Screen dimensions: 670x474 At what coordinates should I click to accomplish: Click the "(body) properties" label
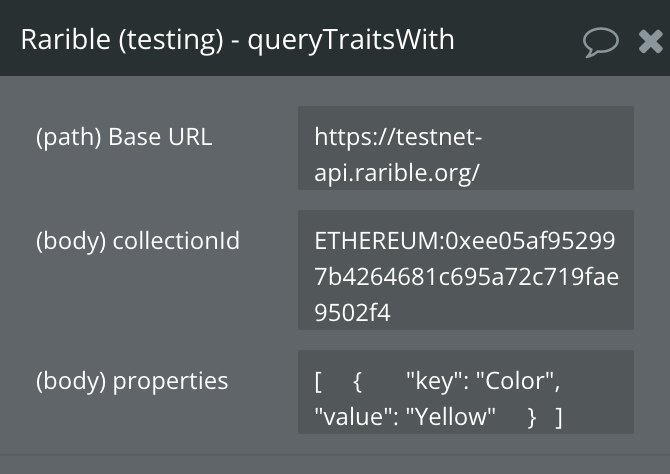tap(132, 381)
